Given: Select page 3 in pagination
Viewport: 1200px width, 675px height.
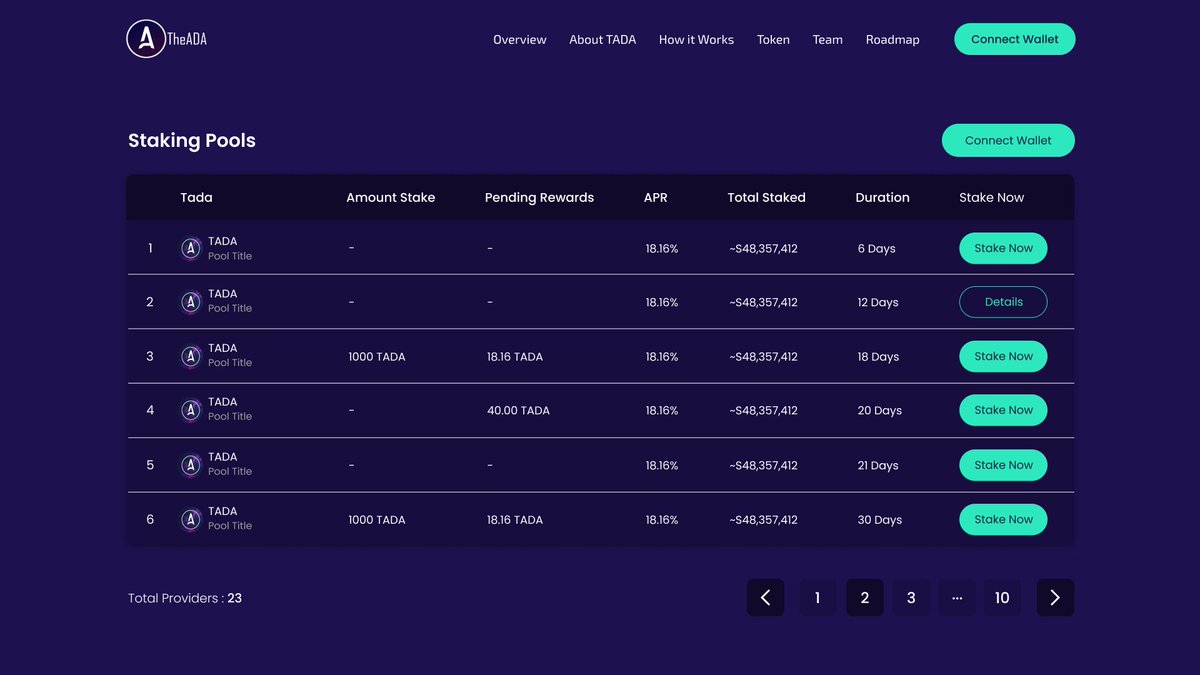Looking at the screenshot, I should pyautogui.click(x=911, y=598).
